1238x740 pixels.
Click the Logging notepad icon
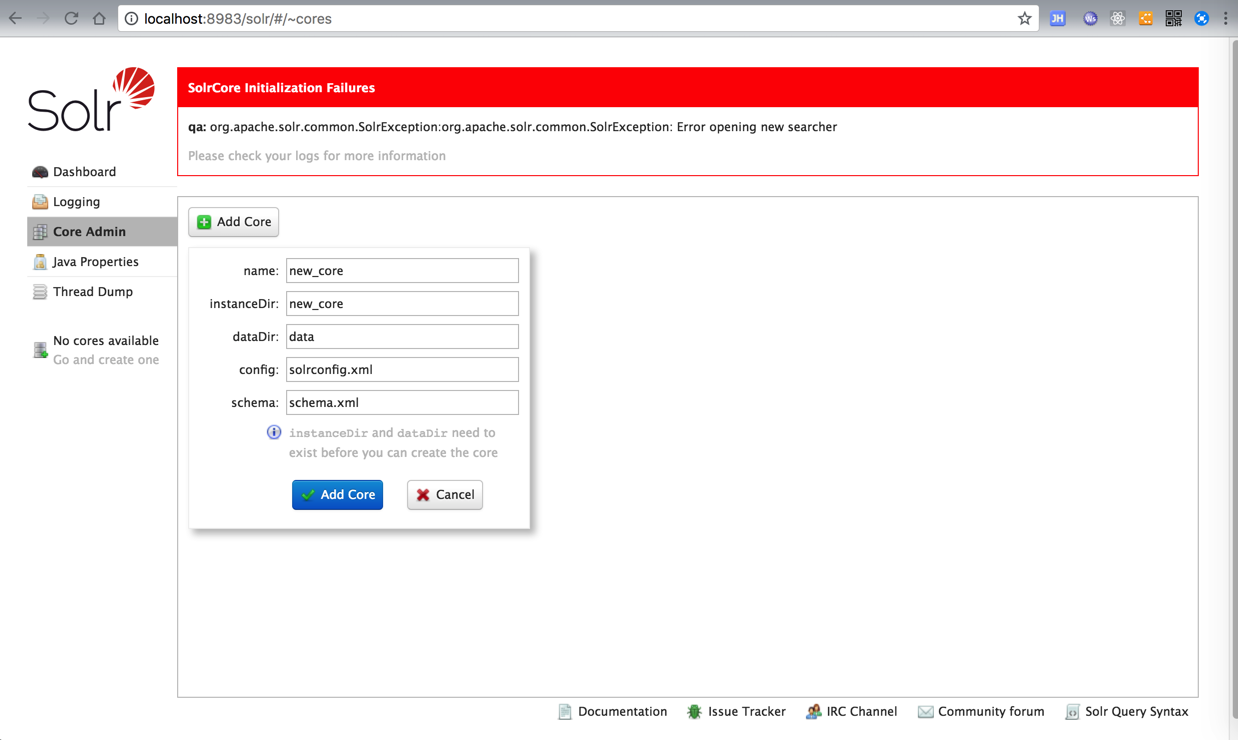(x=40, y=202)
